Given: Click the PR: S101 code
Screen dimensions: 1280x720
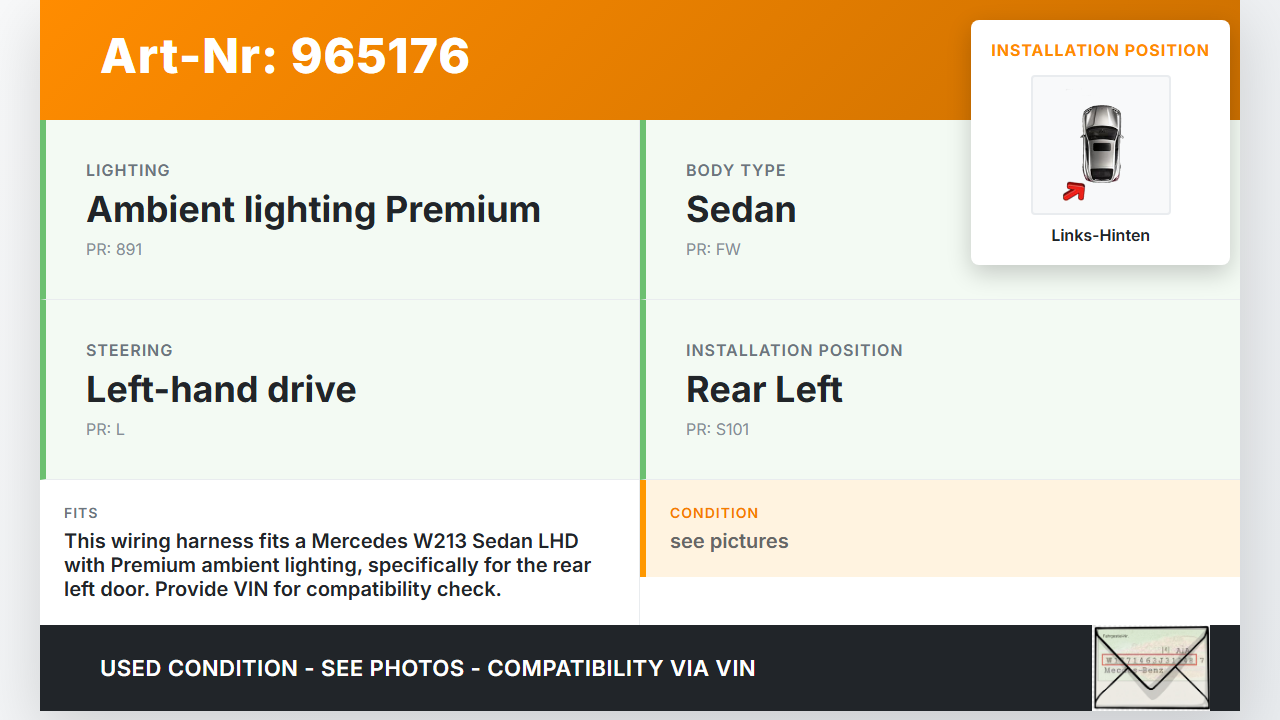Looking at the screenshot, I should [x=717, y=429].
